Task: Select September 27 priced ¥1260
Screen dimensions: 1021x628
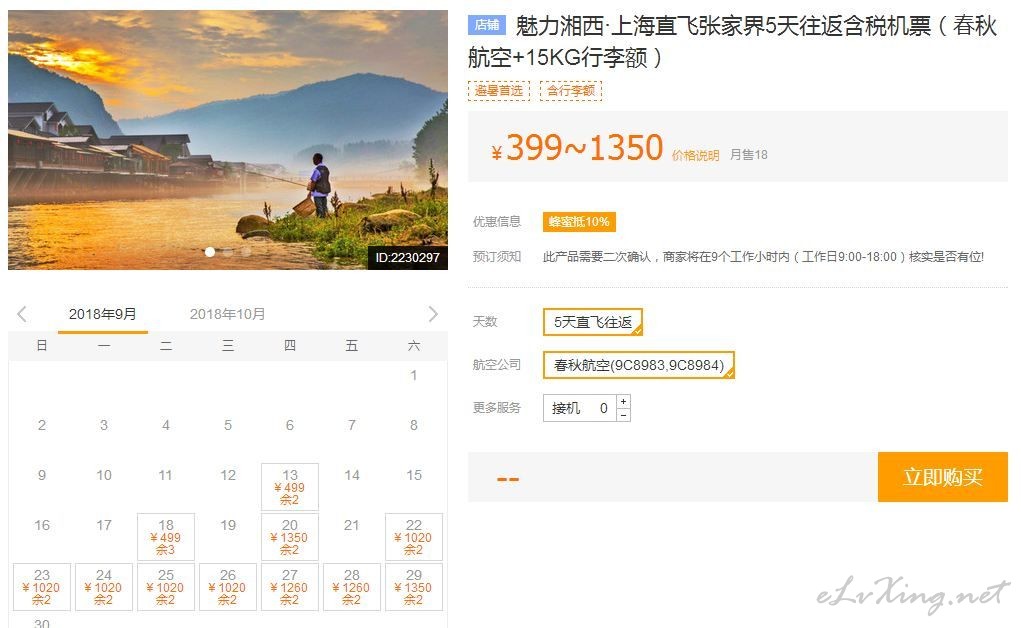Action: click(290, 587)
